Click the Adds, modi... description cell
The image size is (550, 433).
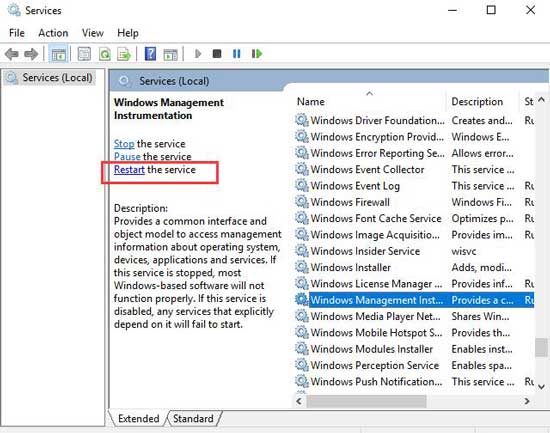point(481,267)
